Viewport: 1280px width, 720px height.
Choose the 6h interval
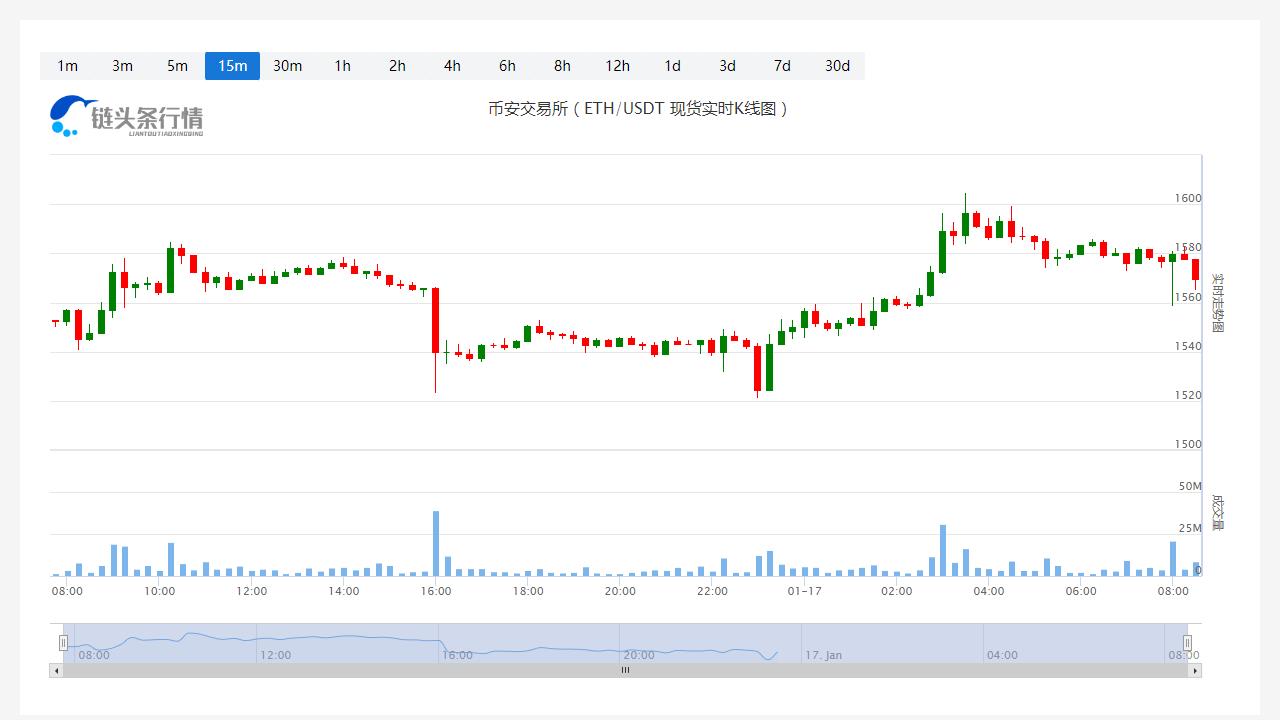[x=507, y=66]
